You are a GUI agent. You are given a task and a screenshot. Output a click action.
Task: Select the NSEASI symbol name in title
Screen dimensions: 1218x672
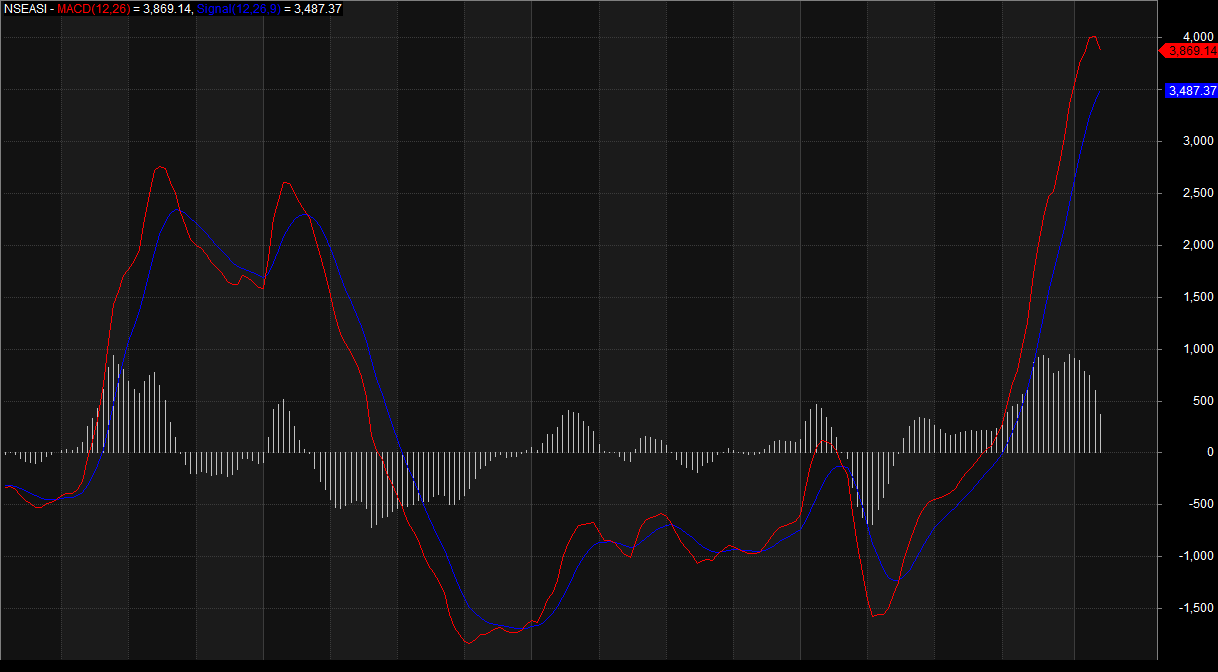pyautogui.click(x=23, y=8)
